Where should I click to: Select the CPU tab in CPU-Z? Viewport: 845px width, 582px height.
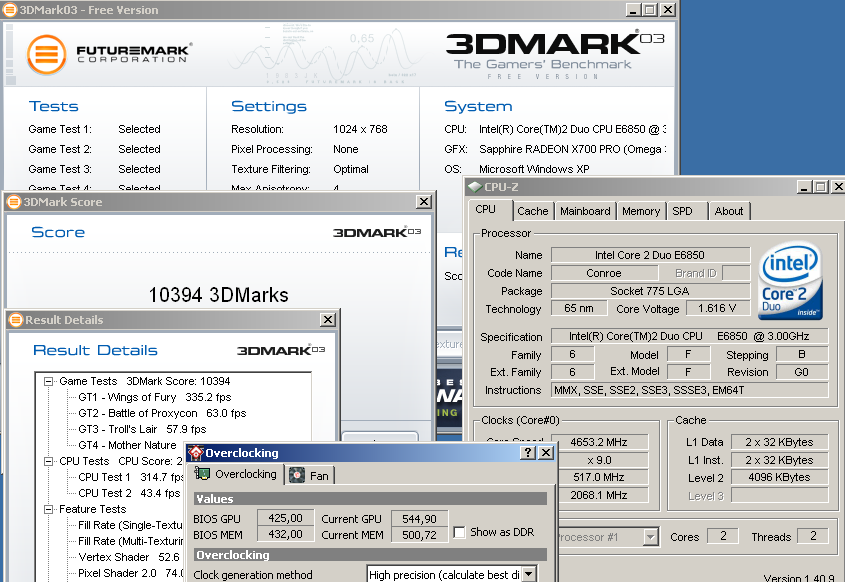point(486,209)
